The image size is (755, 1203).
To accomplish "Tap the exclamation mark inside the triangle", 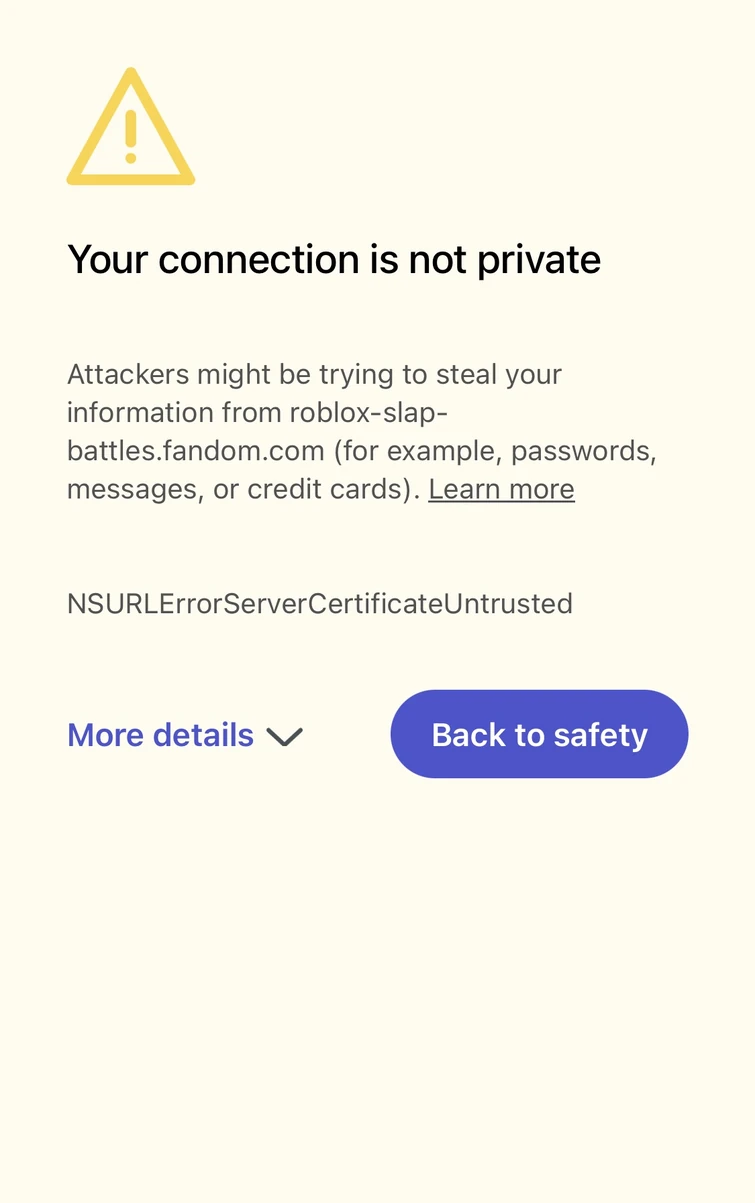I will (x=130, y=136).
